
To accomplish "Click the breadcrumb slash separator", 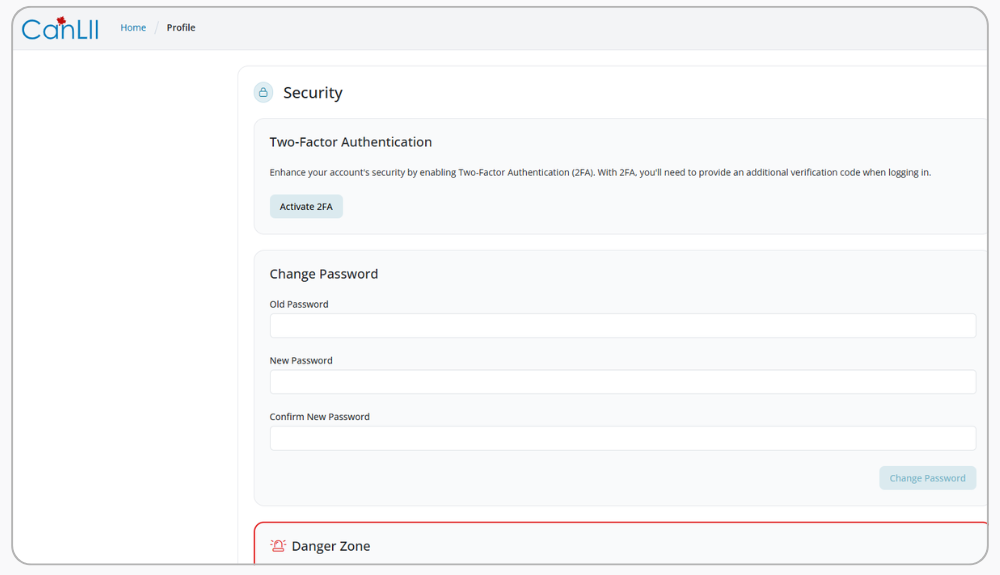I will coord(156,28).
